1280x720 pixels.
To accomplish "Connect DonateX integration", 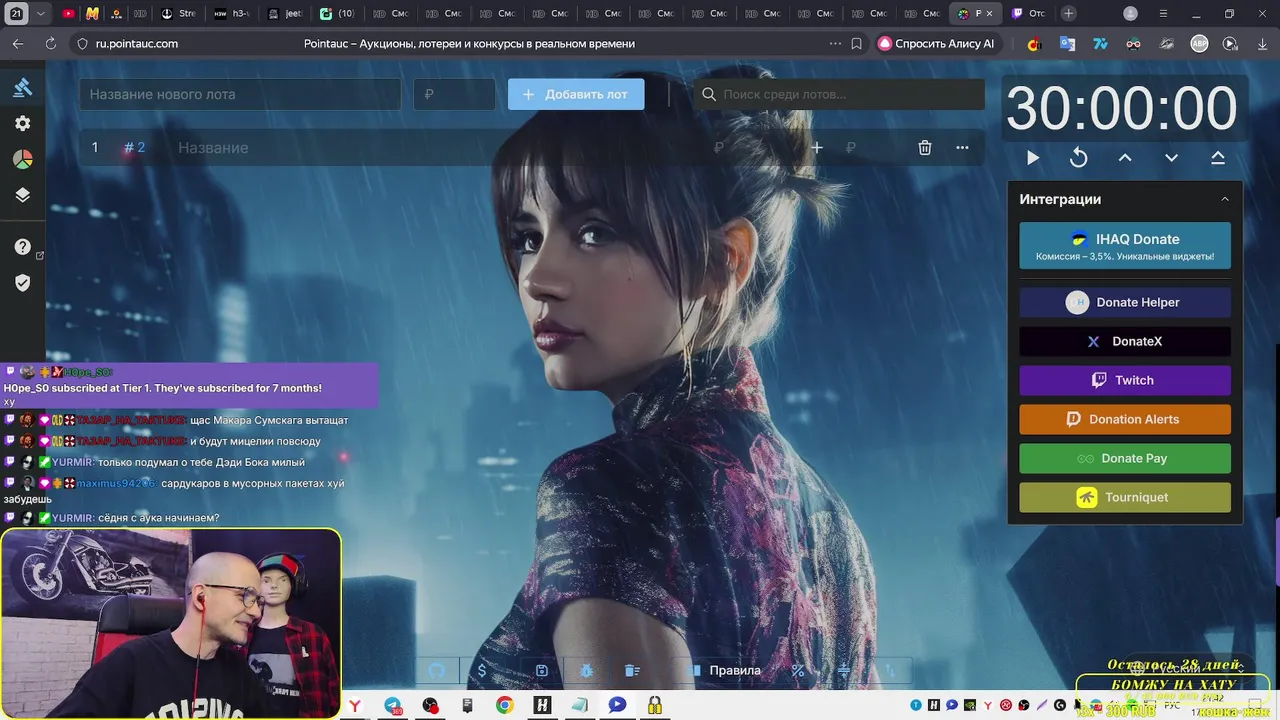I will [x=1125, y=341].
